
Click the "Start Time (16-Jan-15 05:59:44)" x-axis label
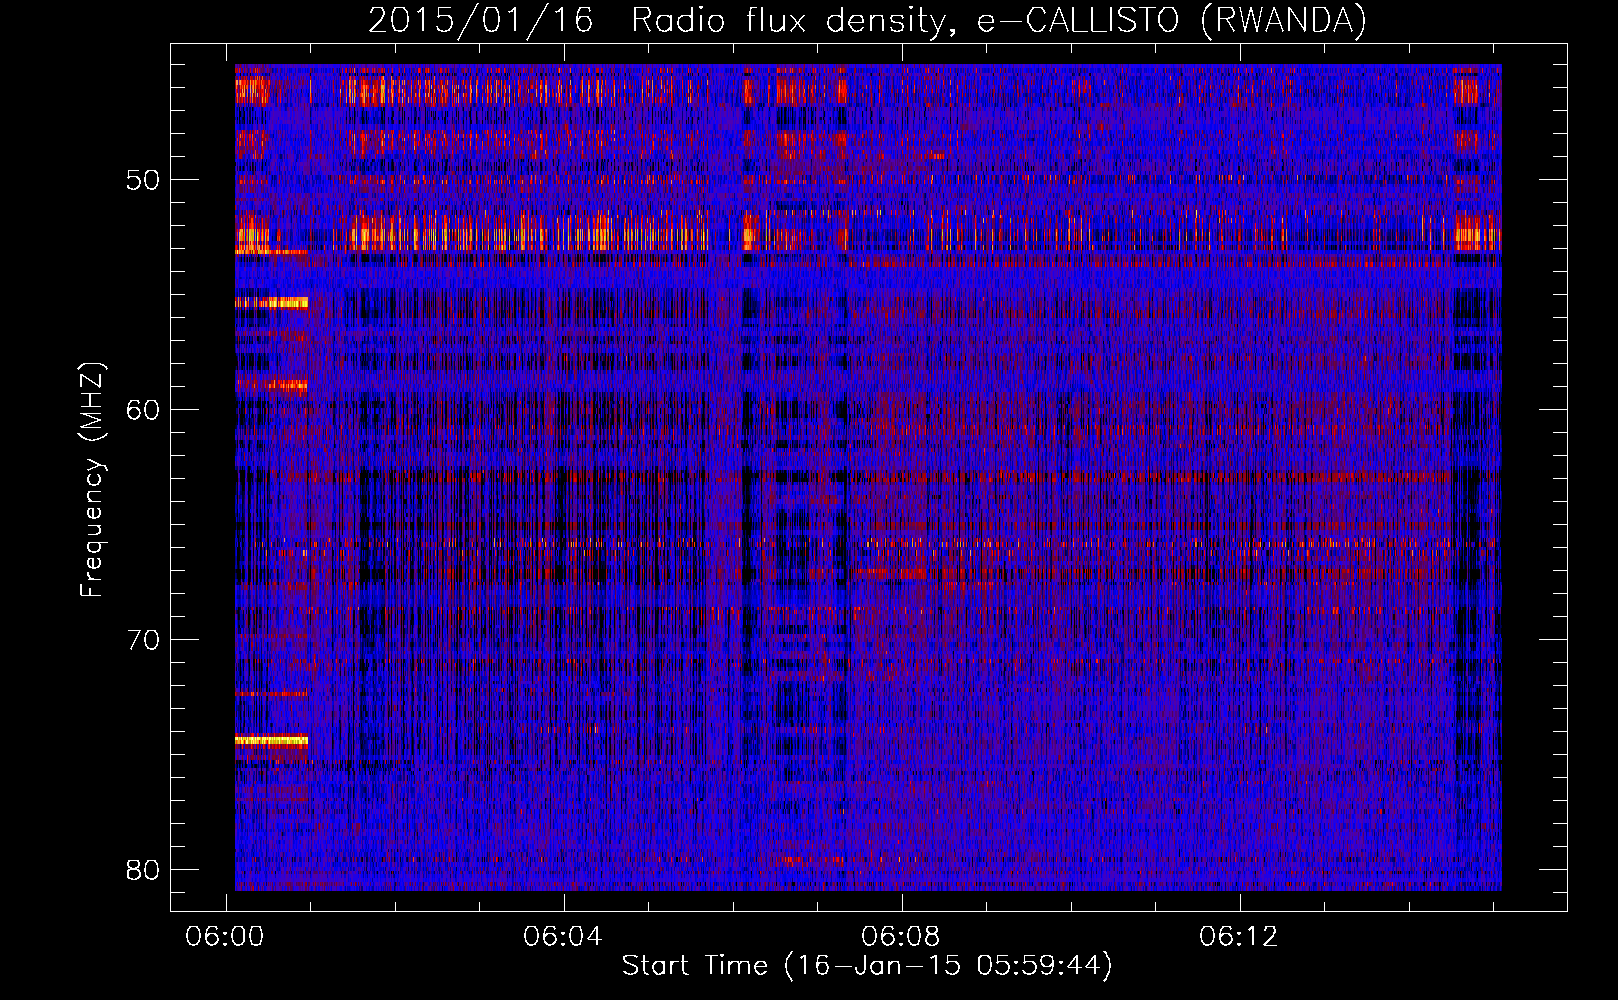867,966
